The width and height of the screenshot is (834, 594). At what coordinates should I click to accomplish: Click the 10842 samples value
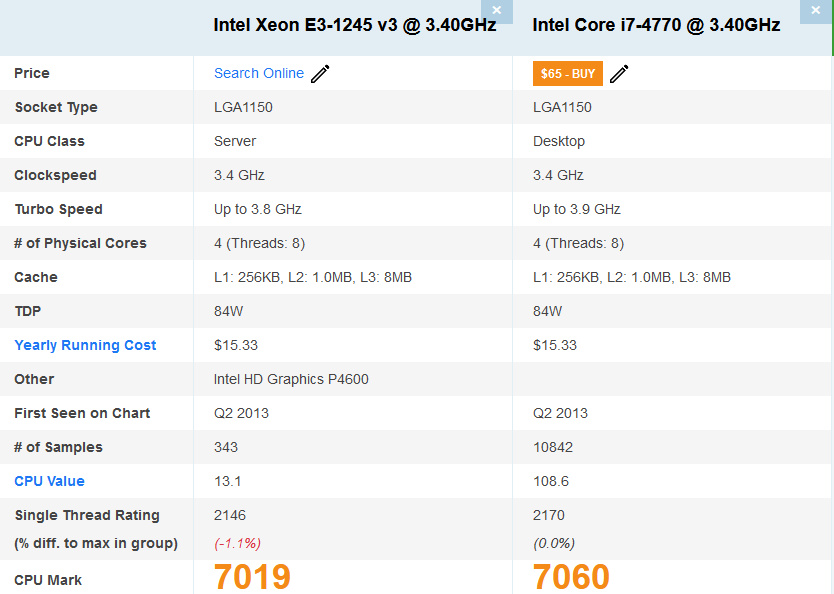click(553, 447)
